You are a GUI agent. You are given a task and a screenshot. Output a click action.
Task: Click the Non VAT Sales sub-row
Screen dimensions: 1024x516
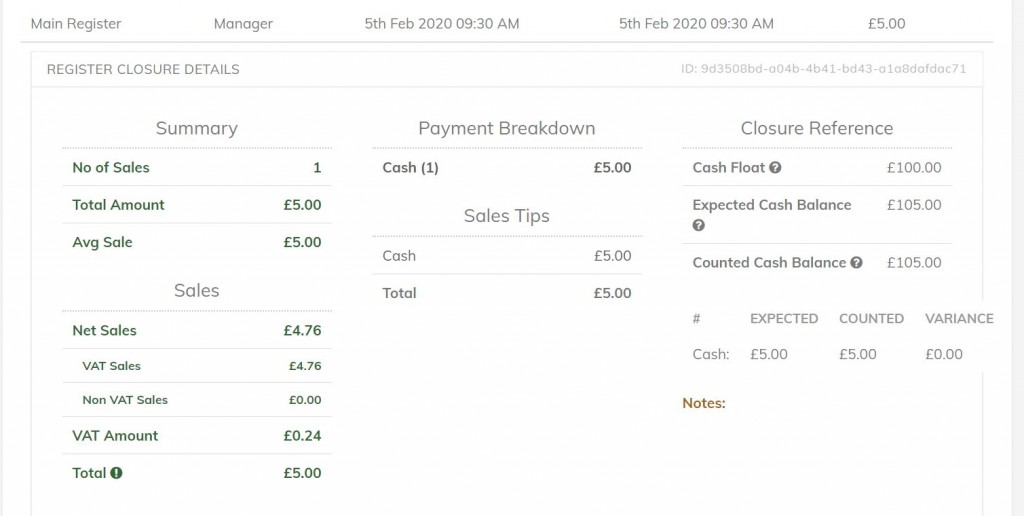click(125, 400)
